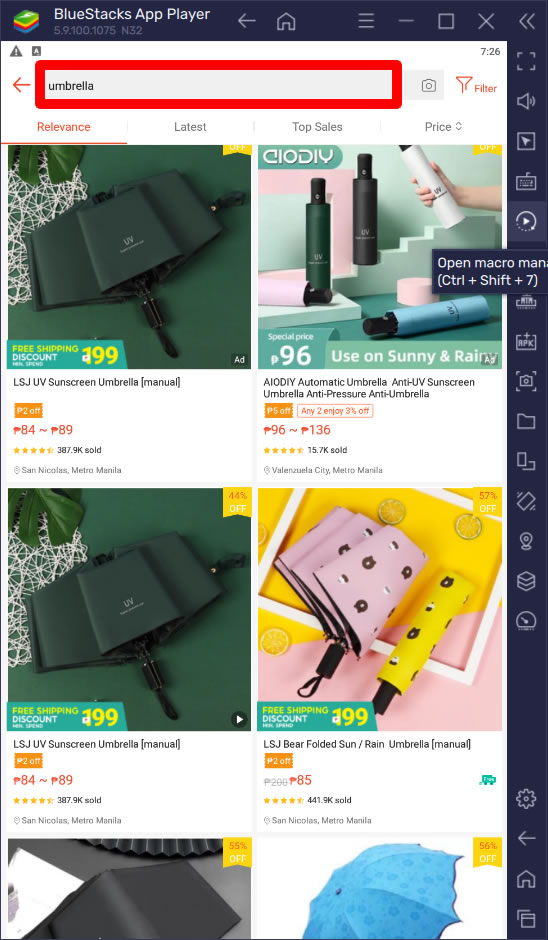This screenshot has height=940, width=548.
Task: Toggle BlueStacks fullscreen mode icon
Action: pos(526,61)
